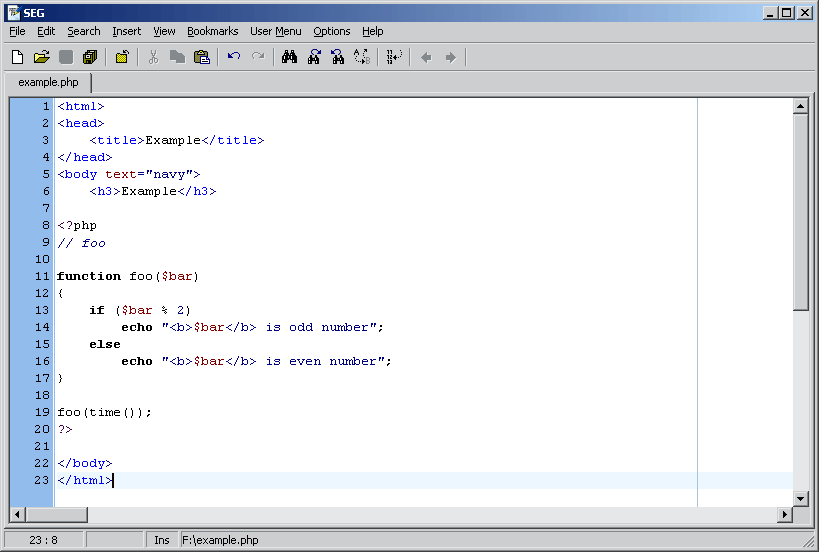Click the Copy icon
The image size is (819, 552).
178,57
